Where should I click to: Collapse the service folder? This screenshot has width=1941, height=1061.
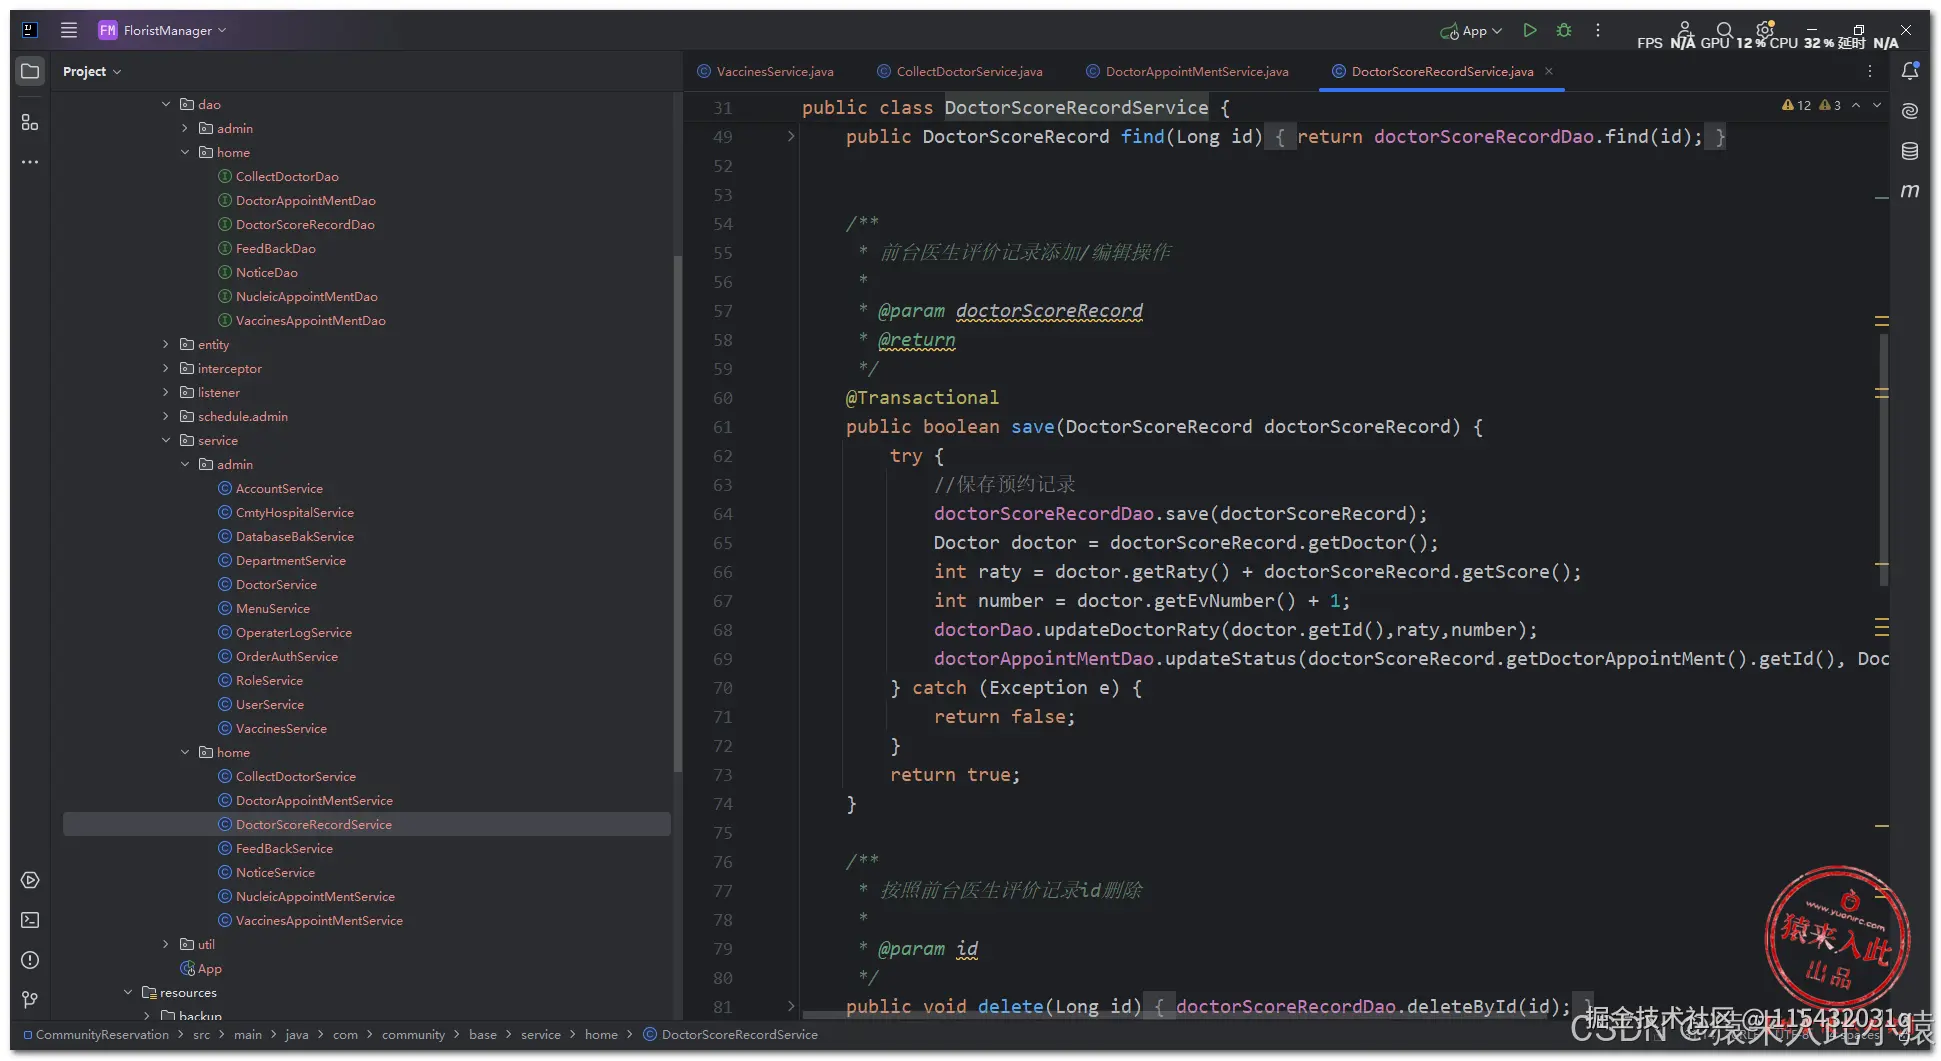166,440
